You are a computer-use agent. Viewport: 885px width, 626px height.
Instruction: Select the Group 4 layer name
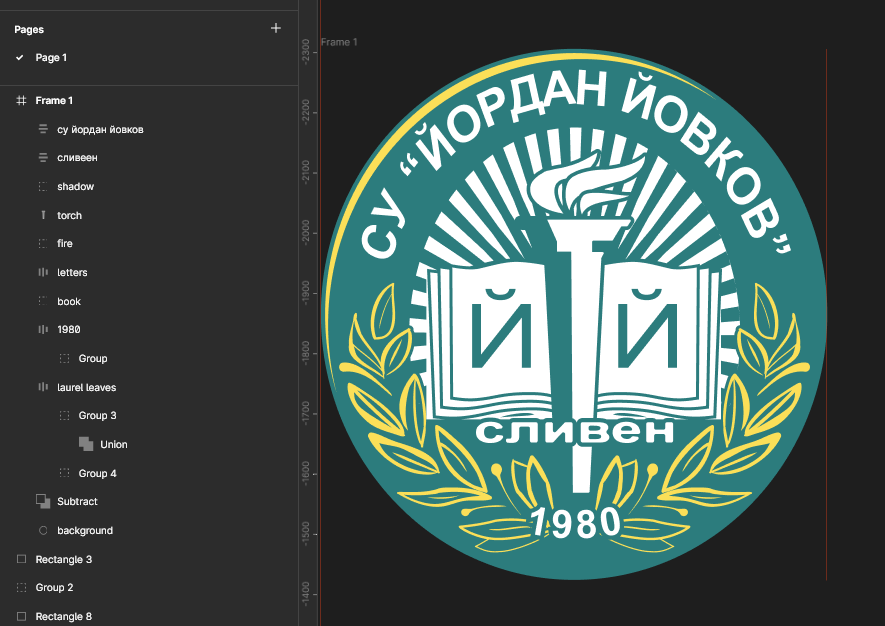pos(98,473)
